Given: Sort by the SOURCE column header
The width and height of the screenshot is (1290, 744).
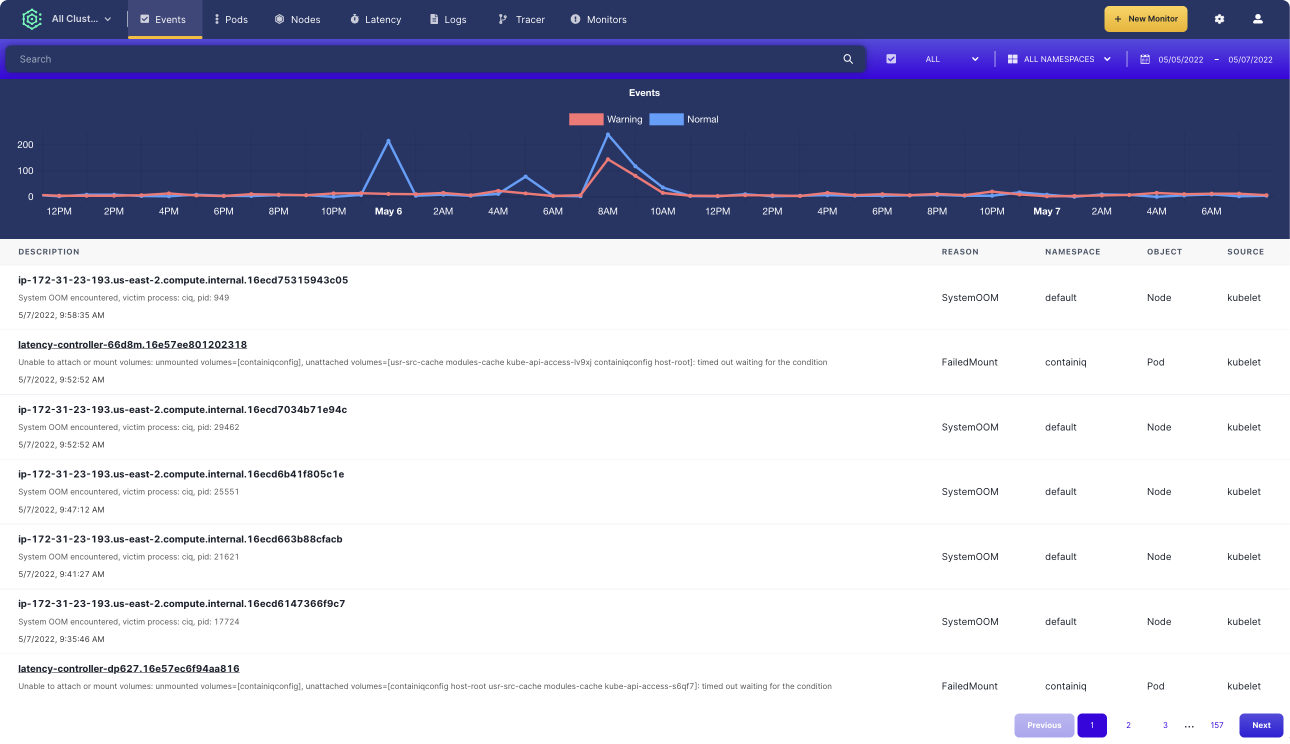Looking at the screenshot, I should pos(1245,252).
